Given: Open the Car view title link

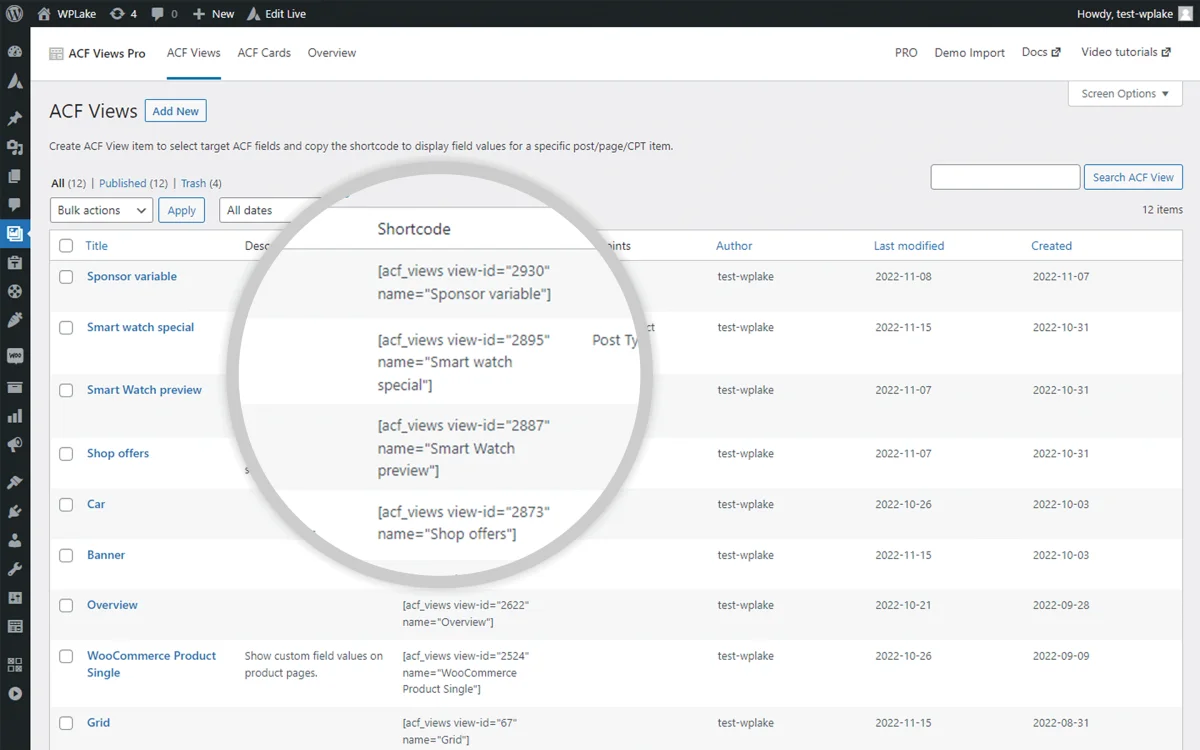Looking at the screenshot, I should pyautogui.click(x=96, y=505).
